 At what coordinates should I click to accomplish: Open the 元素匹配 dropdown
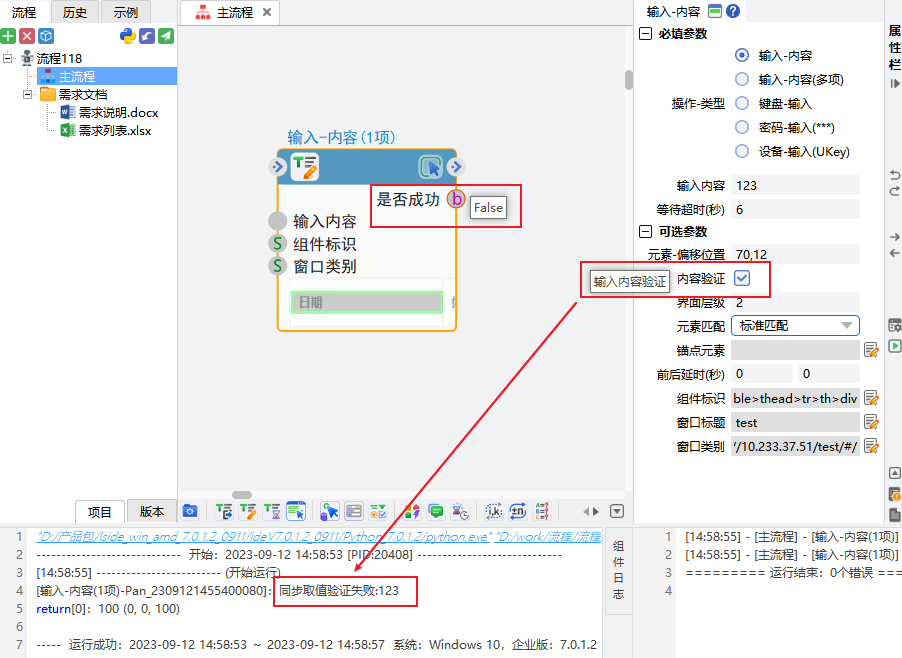pos(795,325)
